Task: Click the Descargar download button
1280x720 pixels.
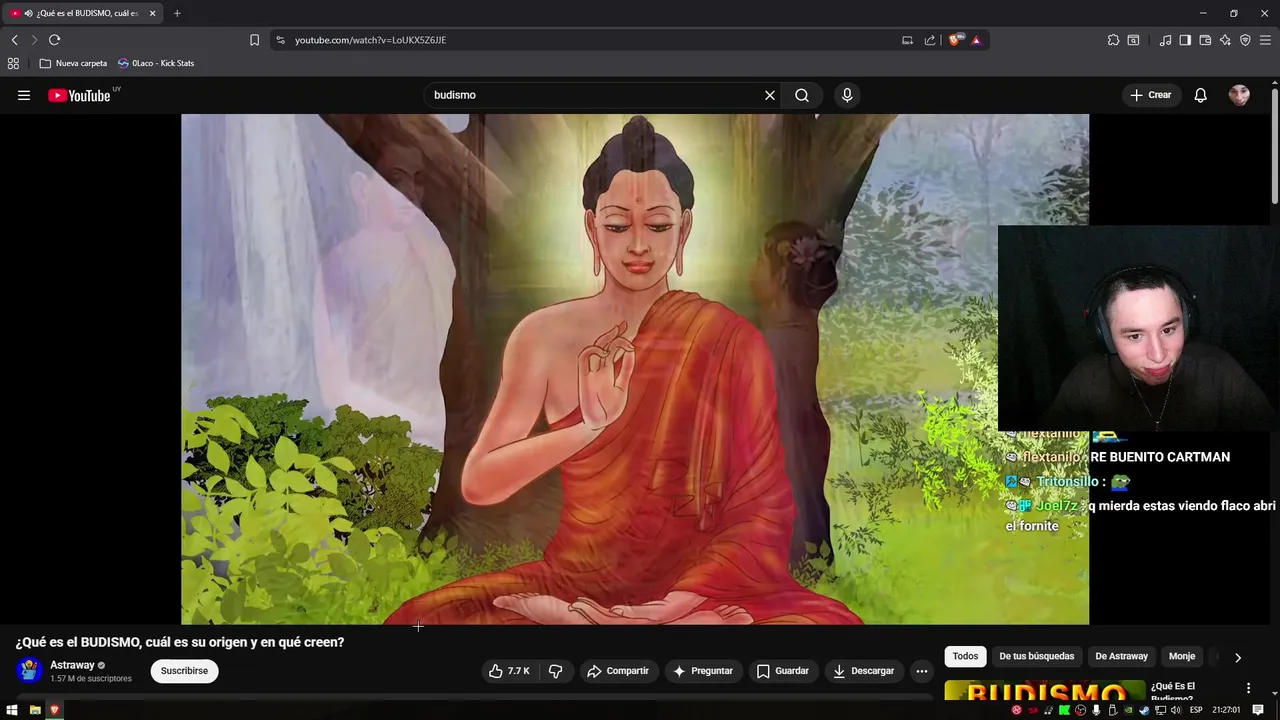Action: (x=864, y=671)
